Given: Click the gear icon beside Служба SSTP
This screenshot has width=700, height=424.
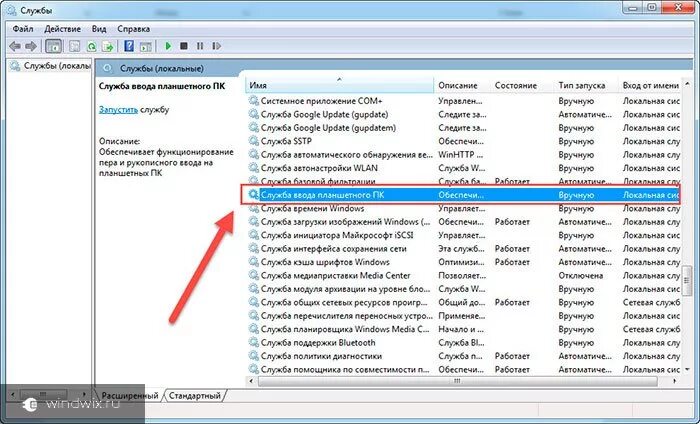Looking at the screenshot, I should (x=254, y=141).
